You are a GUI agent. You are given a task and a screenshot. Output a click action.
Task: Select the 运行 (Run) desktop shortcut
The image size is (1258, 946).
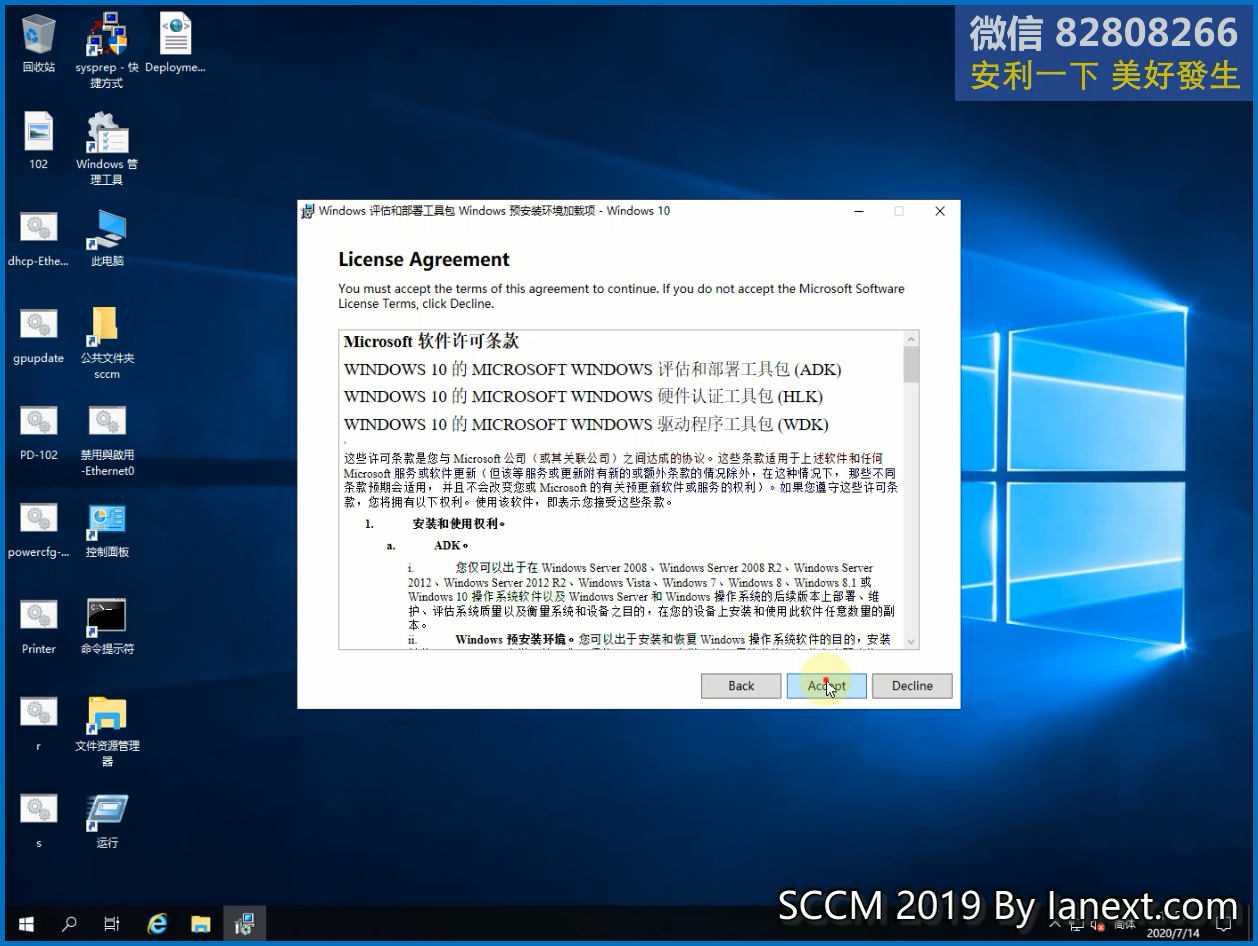pos(107,820)
